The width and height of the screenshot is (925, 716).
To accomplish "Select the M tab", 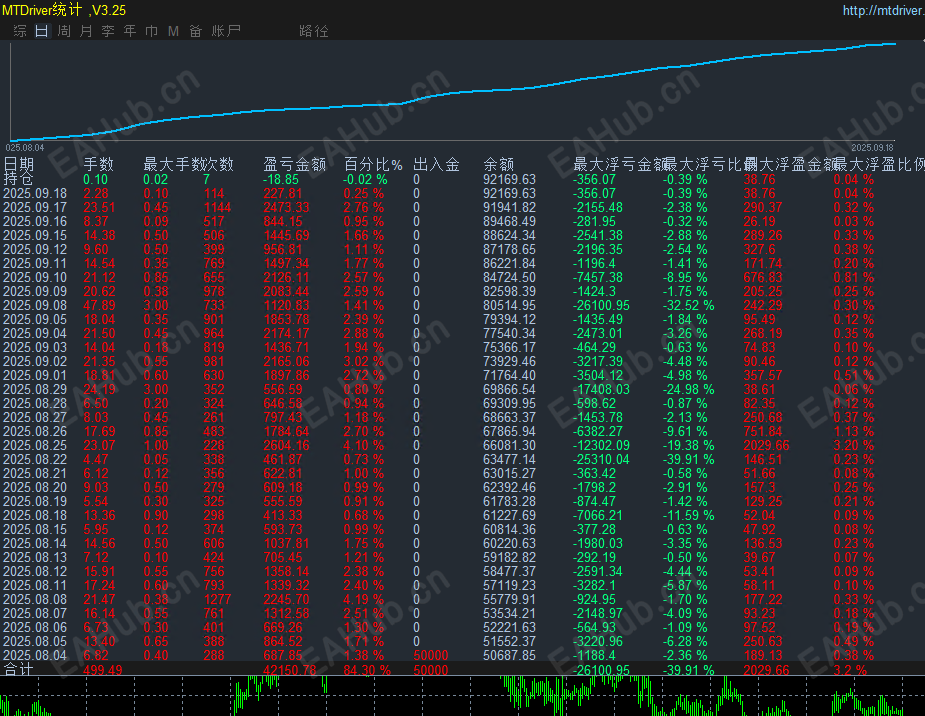I will pos(173,31).
